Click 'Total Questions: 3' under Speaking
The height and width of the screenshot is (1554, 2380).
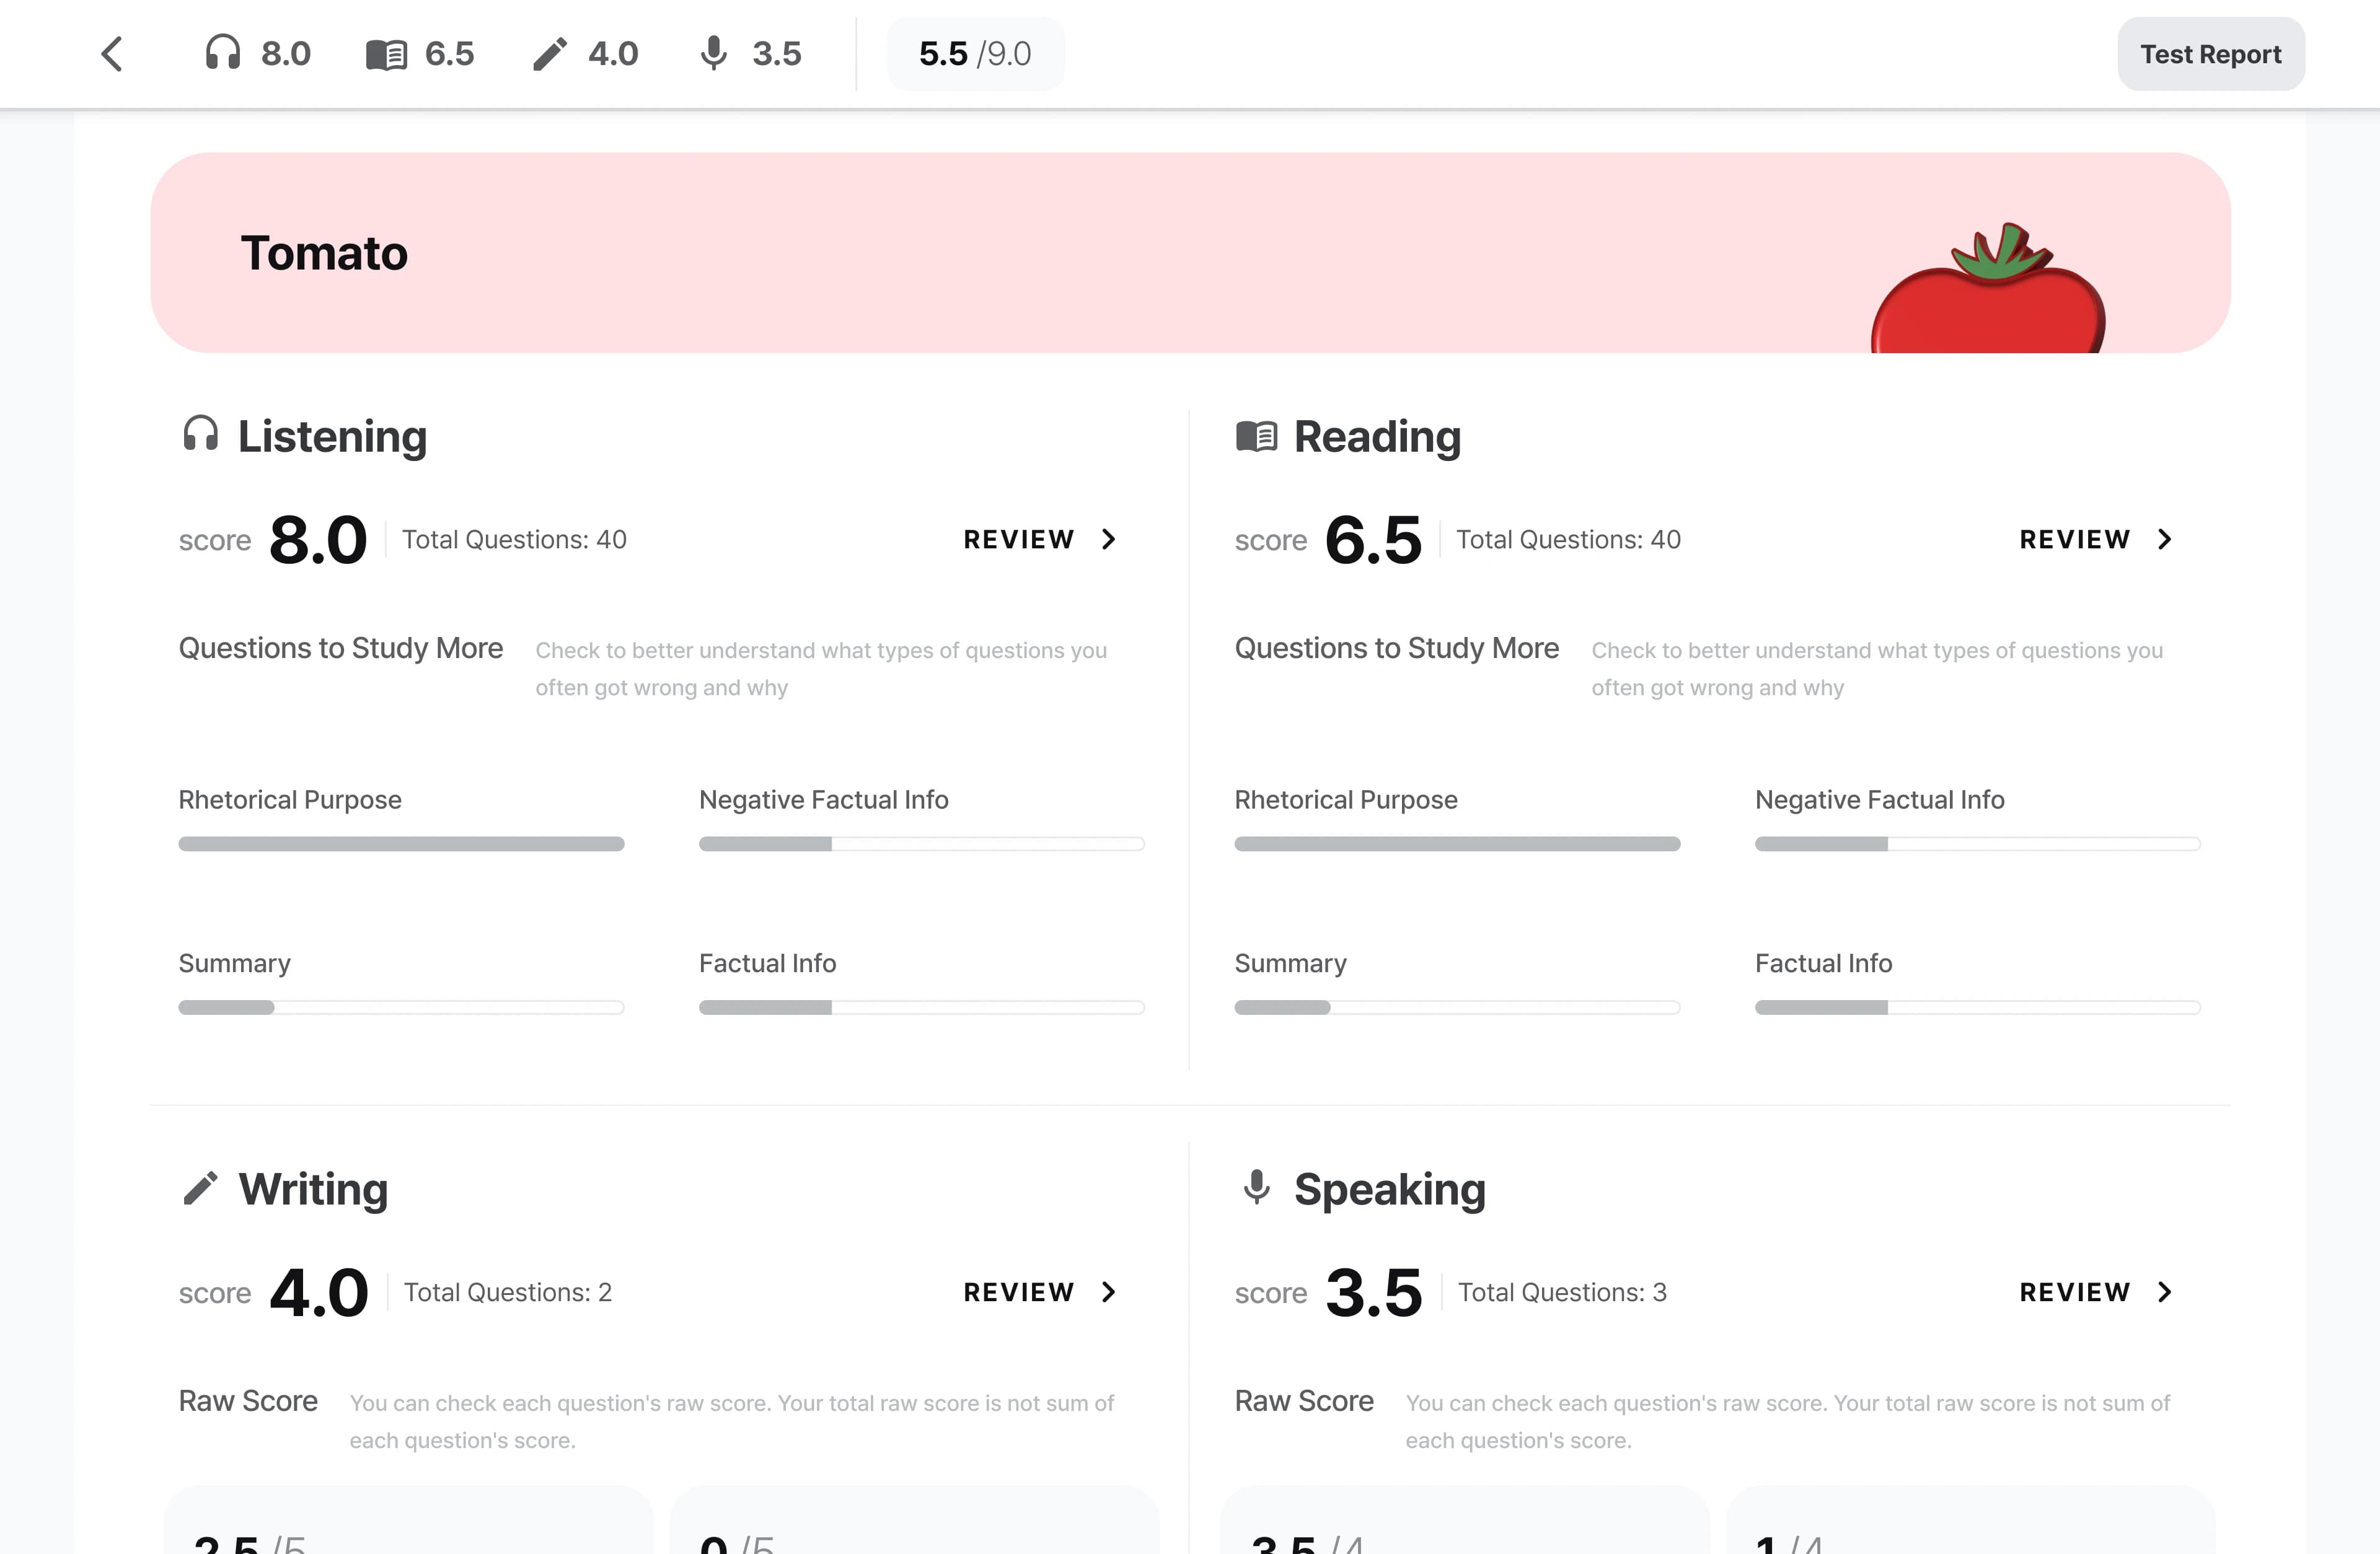(1562, 1292)
